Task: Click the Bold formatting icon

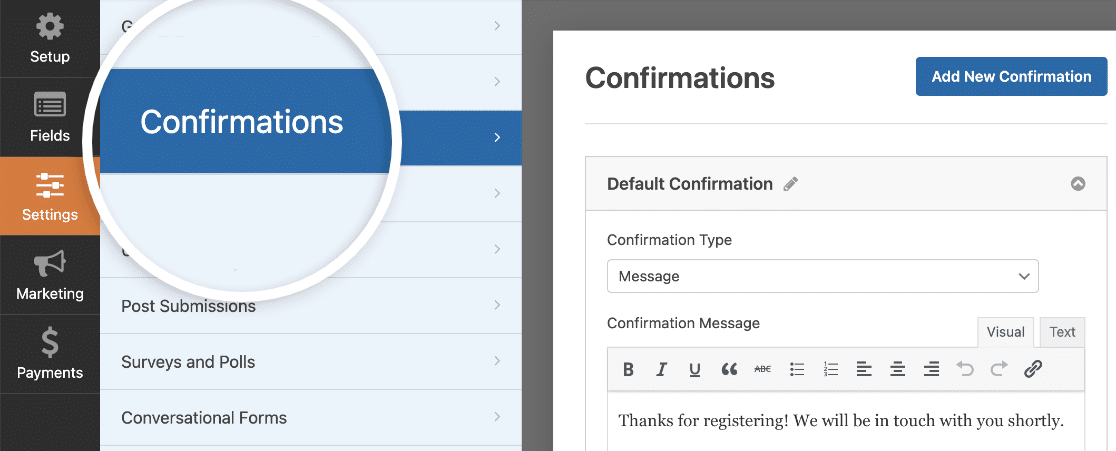Action: pos(628,369)
